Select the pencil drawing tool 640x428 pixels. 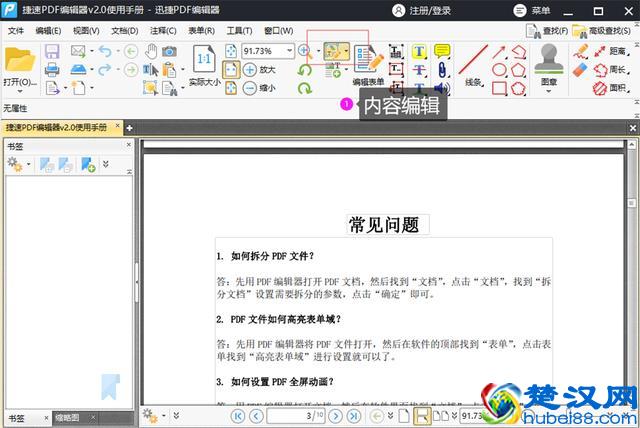click(580, 51)
